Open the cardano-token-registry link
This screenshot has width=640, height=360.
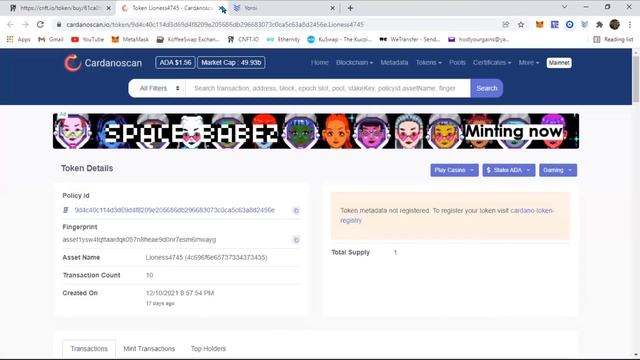pos(447,215)
